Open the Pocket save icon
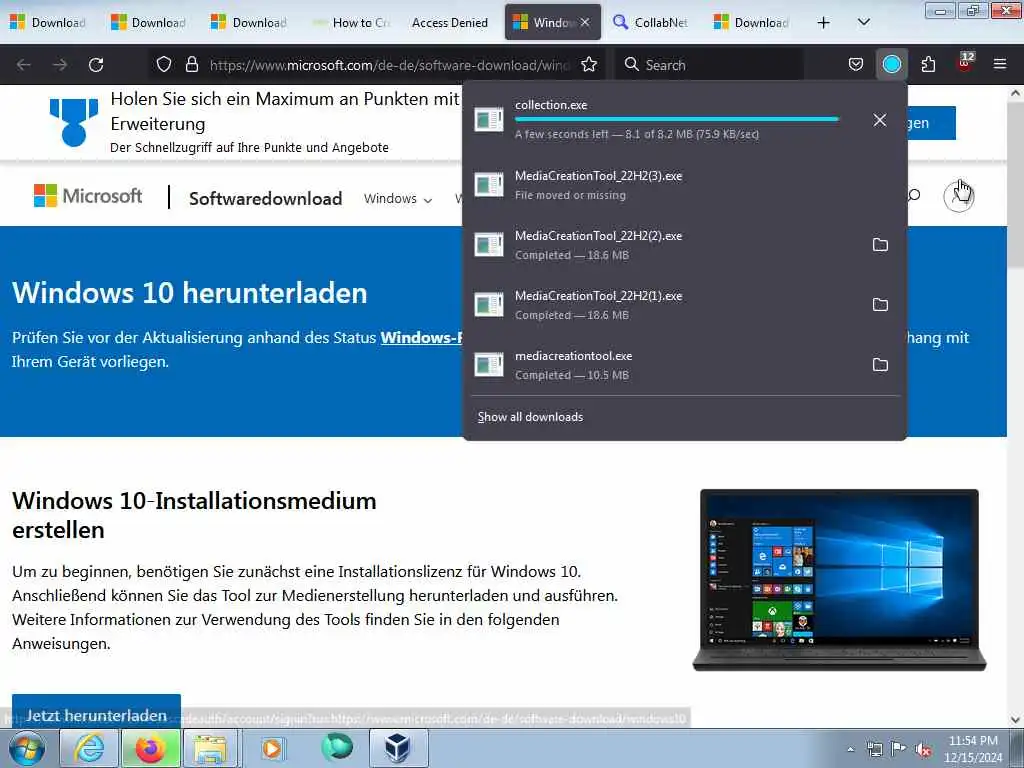This screenshot has height=768, width=1024. 856,65
